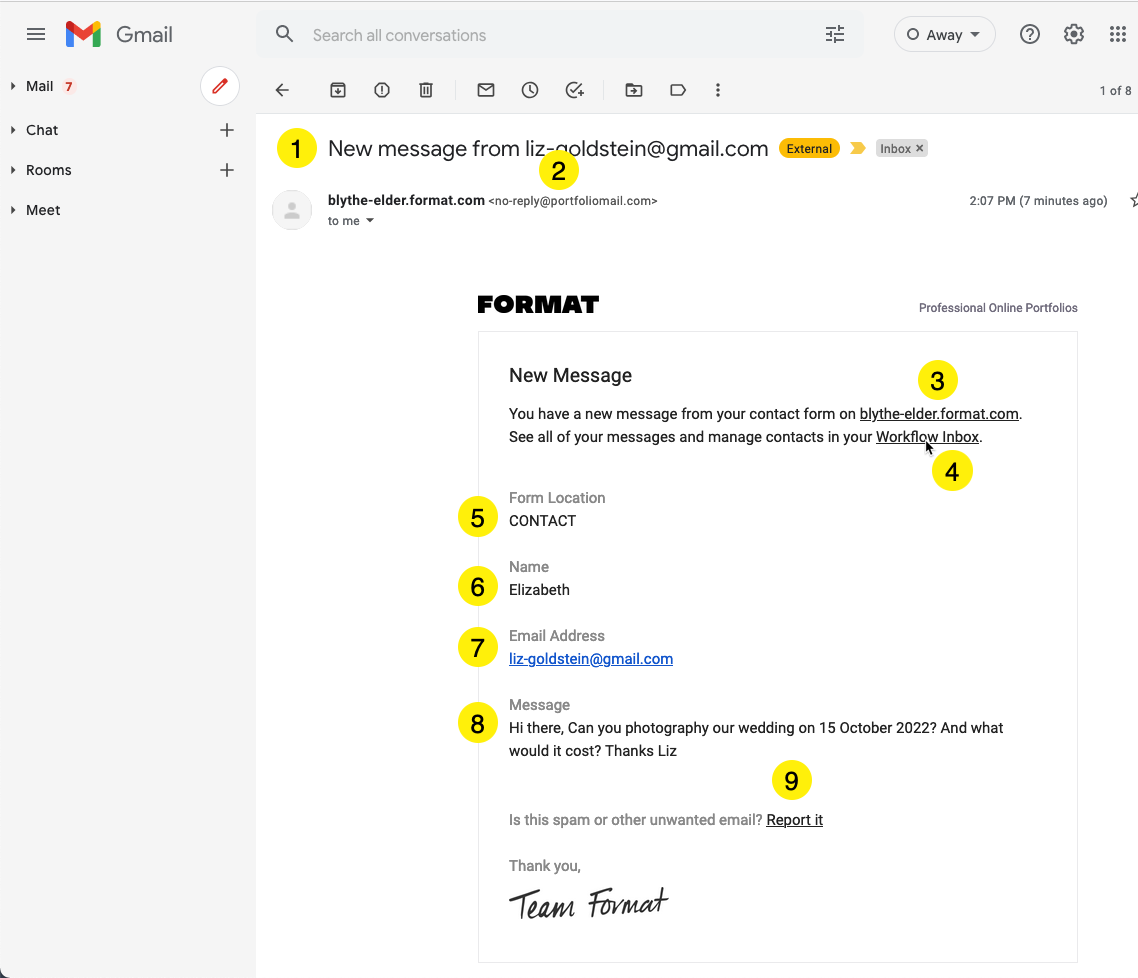Click the Gmail logo
The image size is (1138, 978).
[119, 35]
